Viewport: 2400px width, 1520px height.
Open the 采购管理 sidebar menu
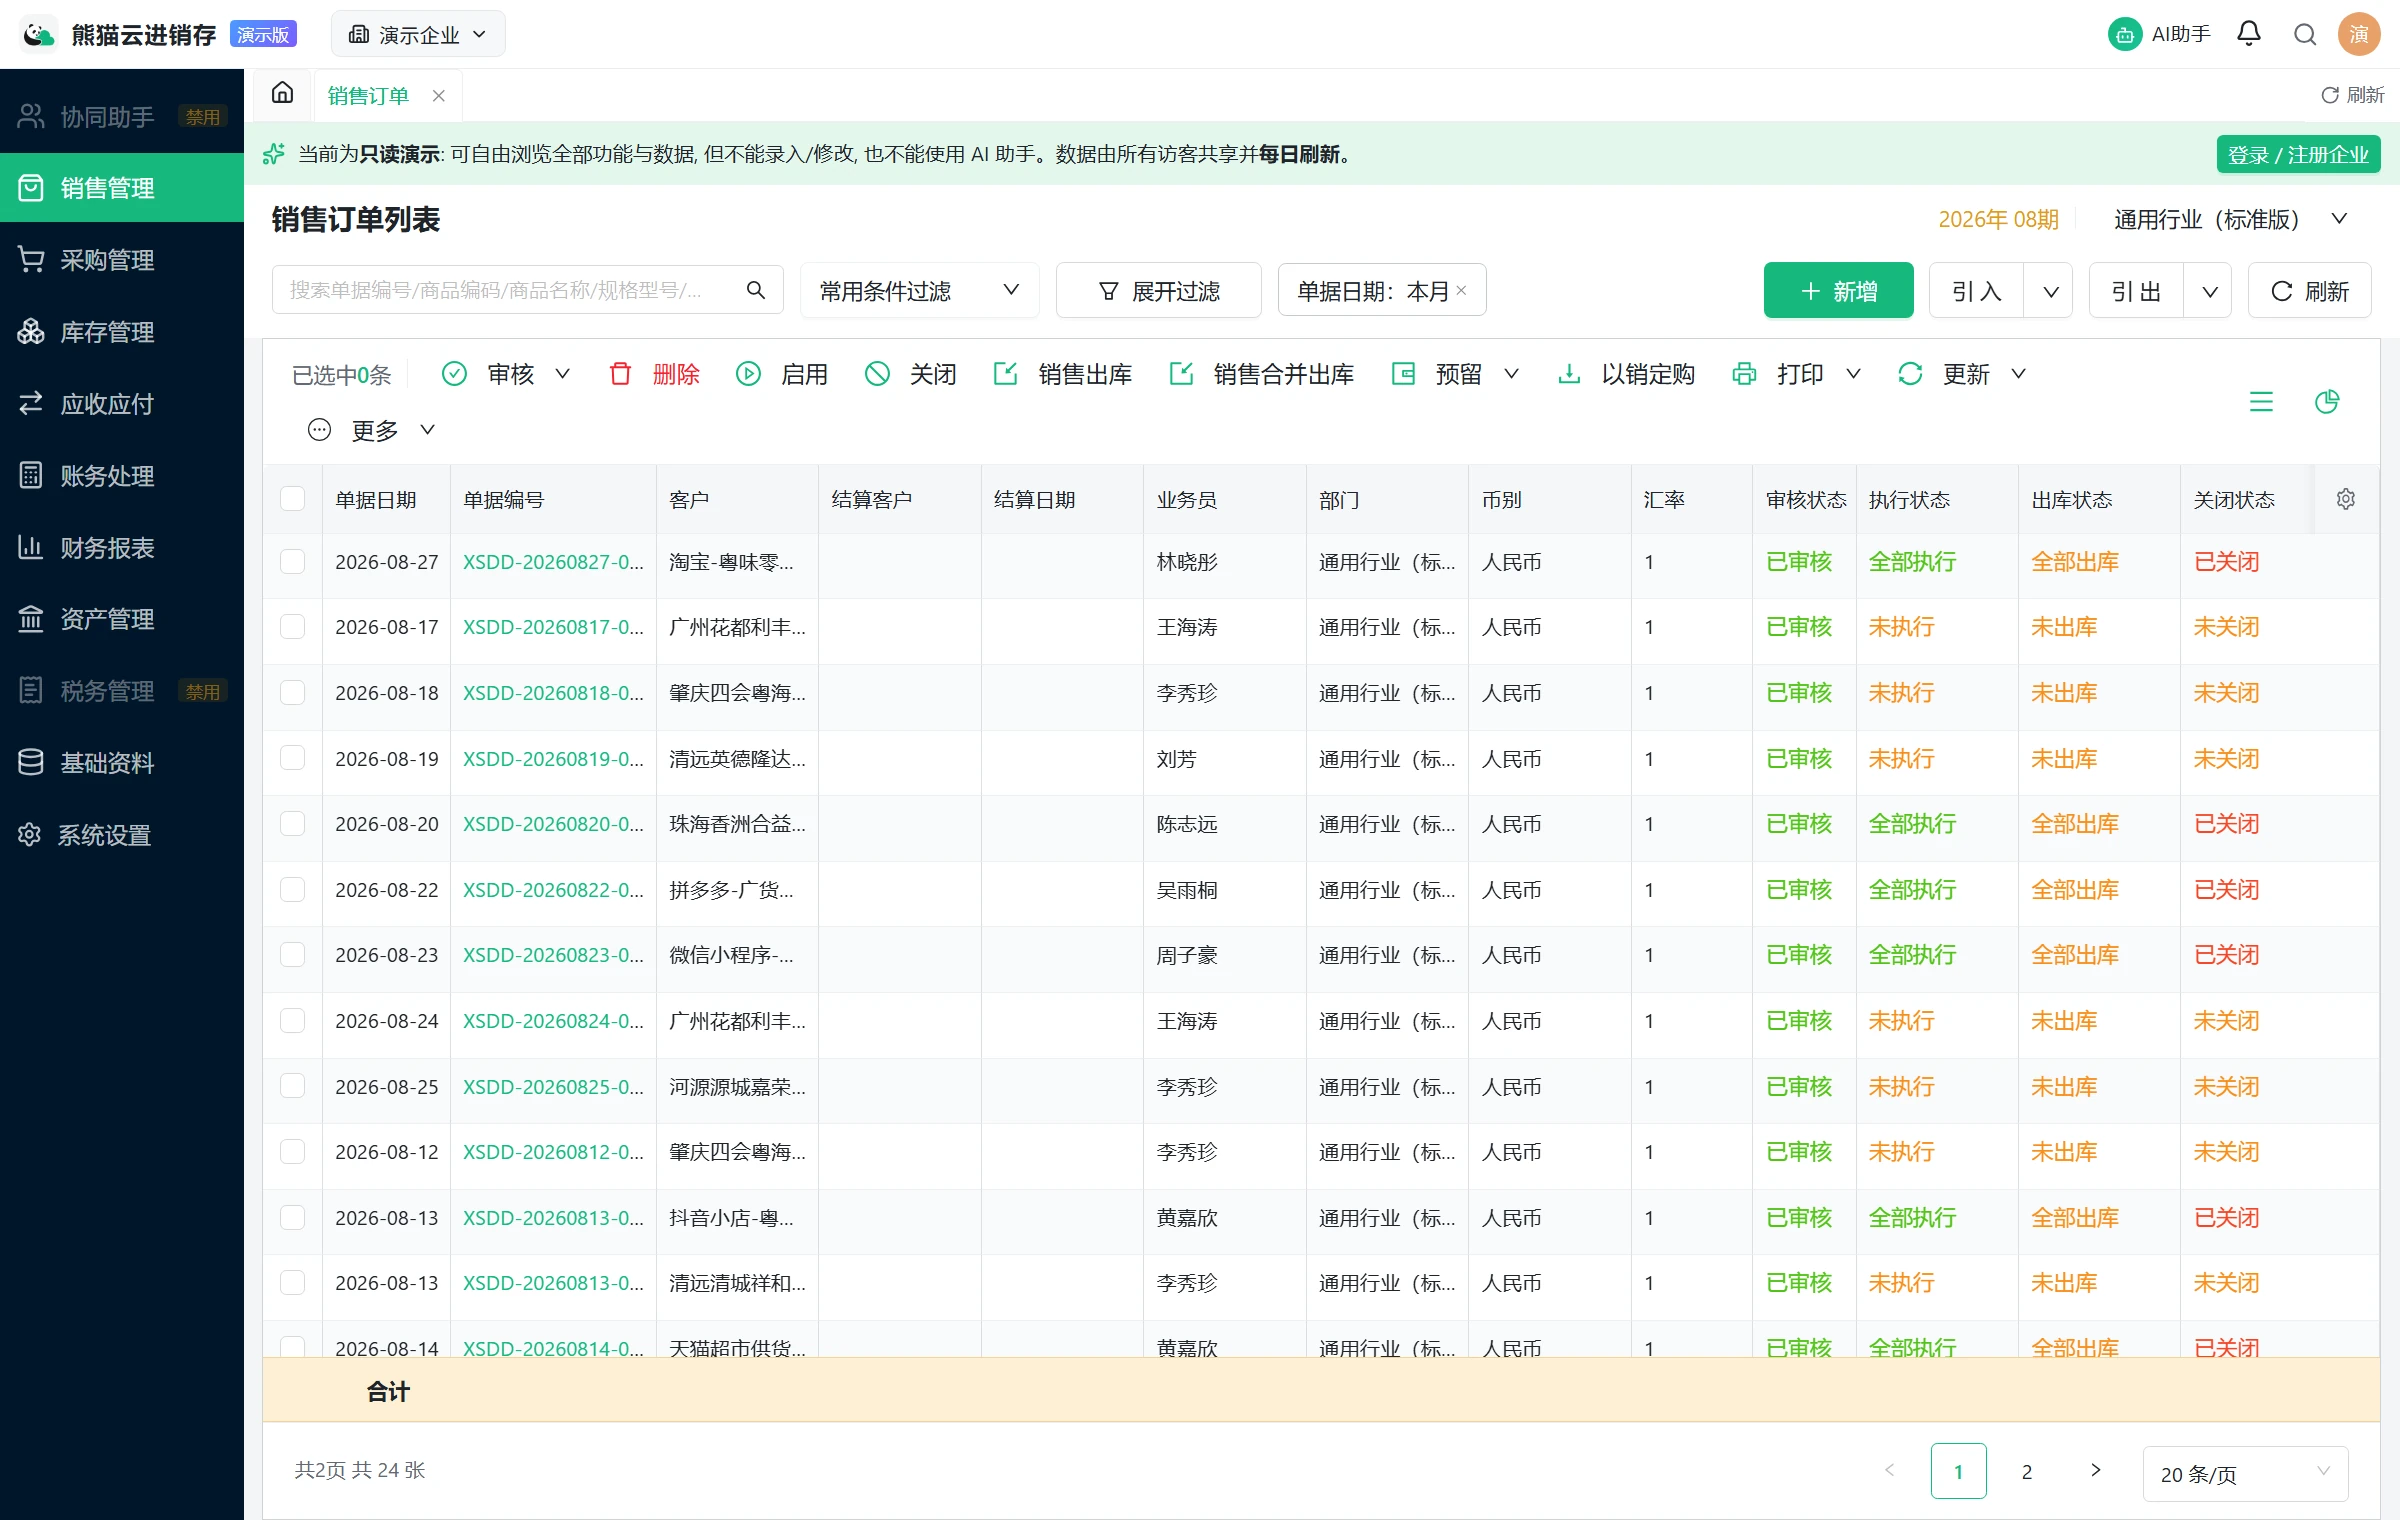[122, 260]
